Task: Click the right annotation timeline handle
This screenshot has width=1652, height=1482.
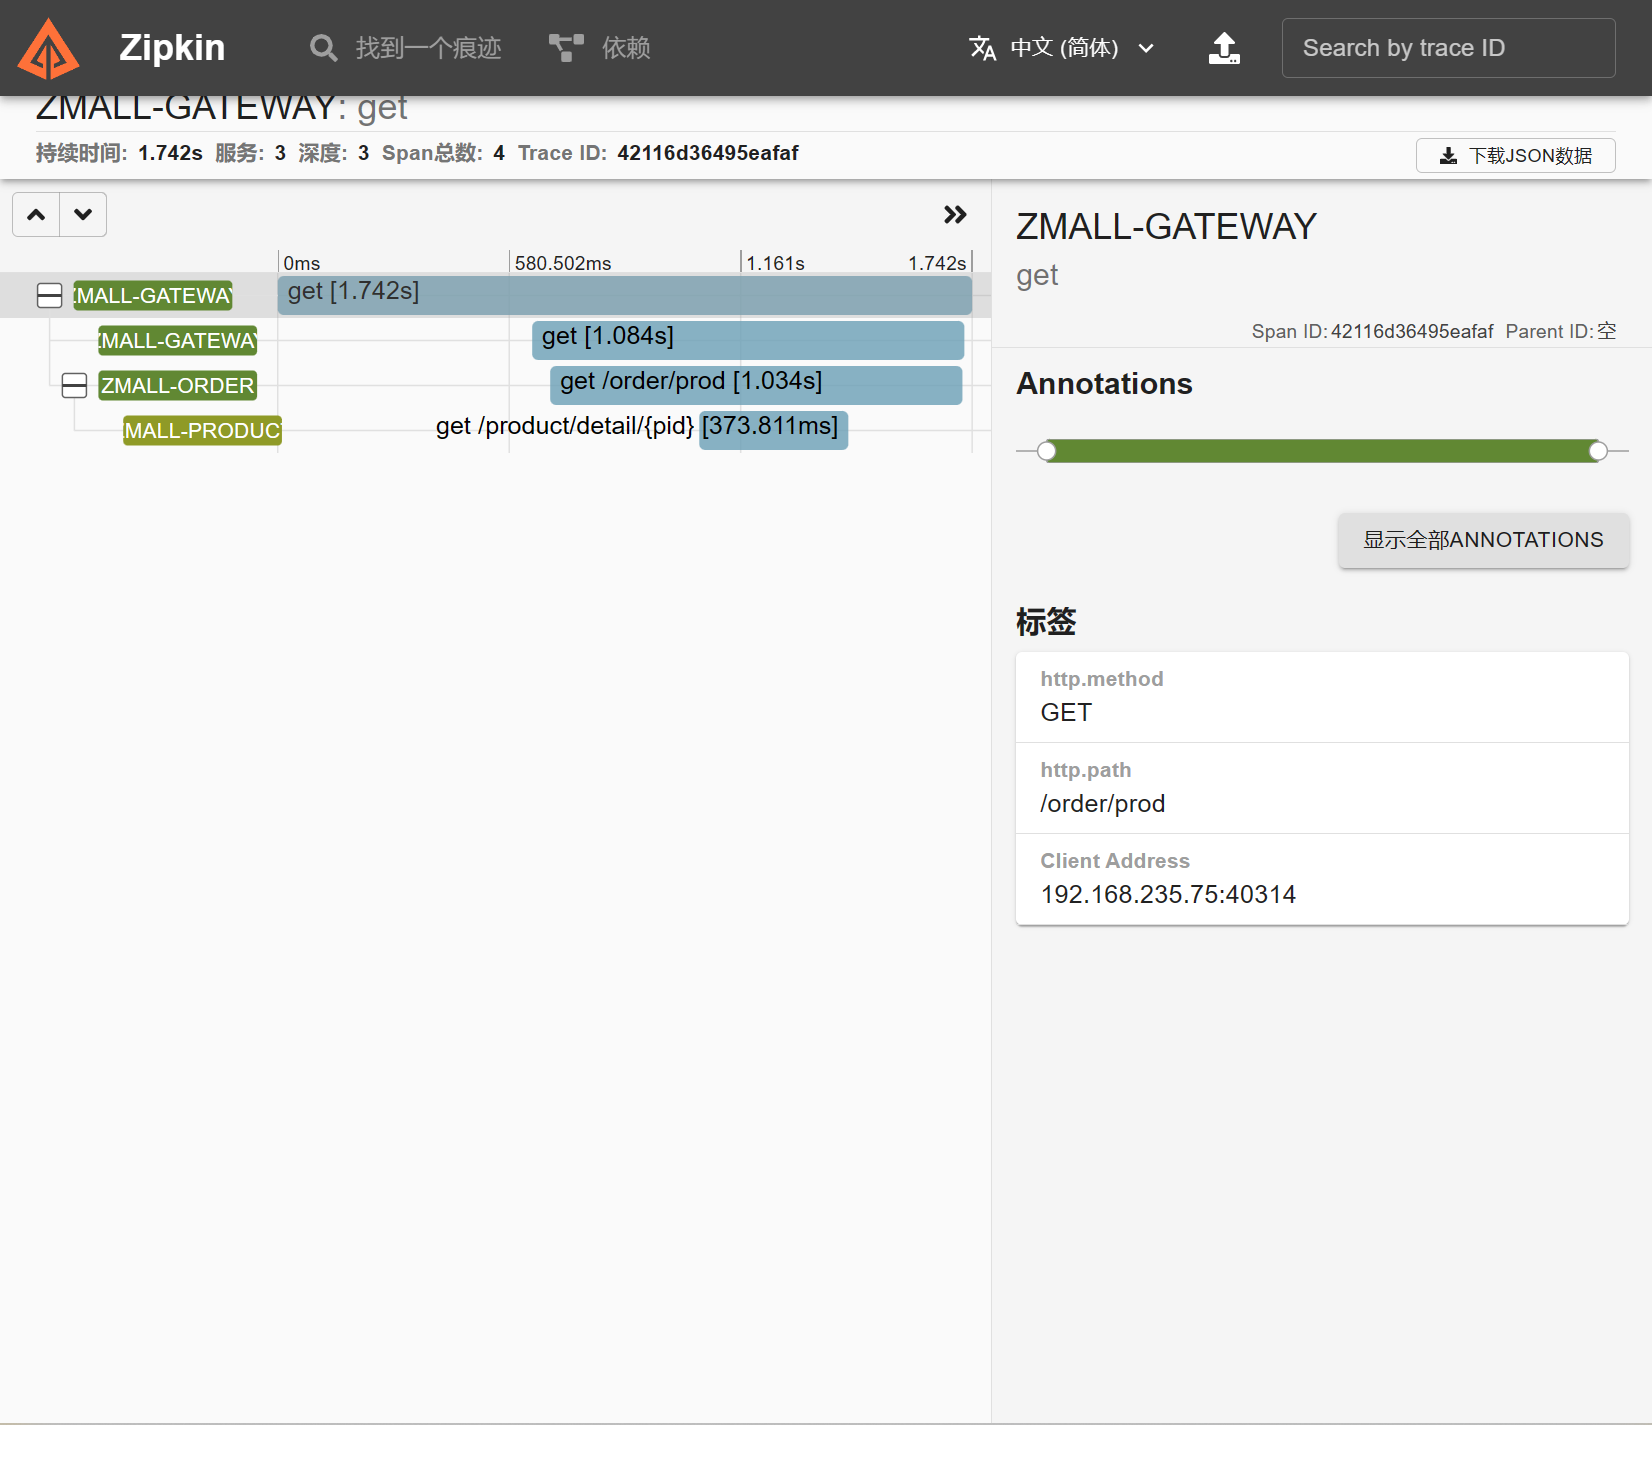Action: [x=1598, y=451]
